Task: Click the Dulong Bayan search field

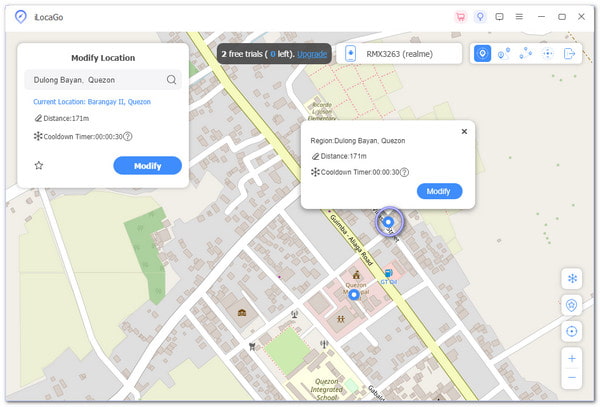Action: click(x=103, y=80)
